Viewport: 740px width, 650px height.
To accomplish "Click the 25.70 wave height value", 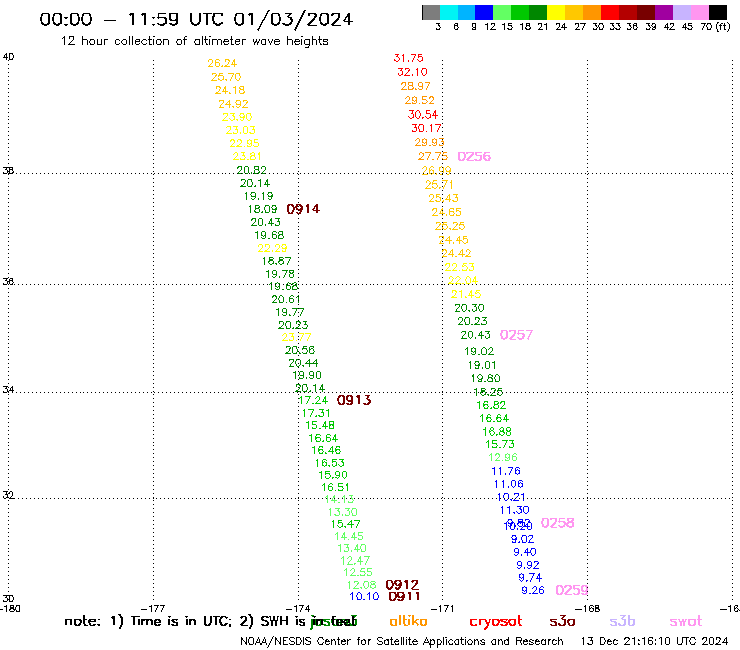I will pyautogui.click(x=226, y=77).
